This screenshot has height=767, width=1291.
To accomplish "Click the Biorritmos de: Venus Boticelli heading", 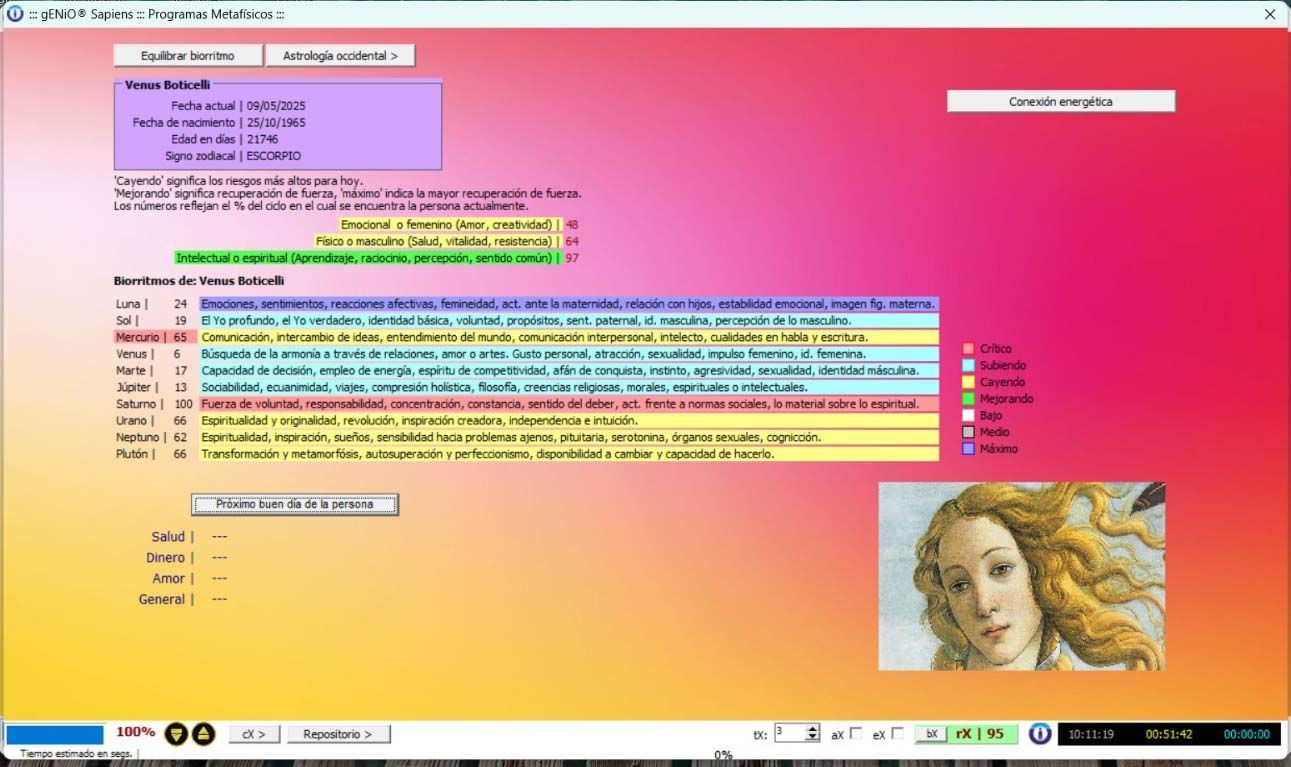I will (x=199, y=281).
